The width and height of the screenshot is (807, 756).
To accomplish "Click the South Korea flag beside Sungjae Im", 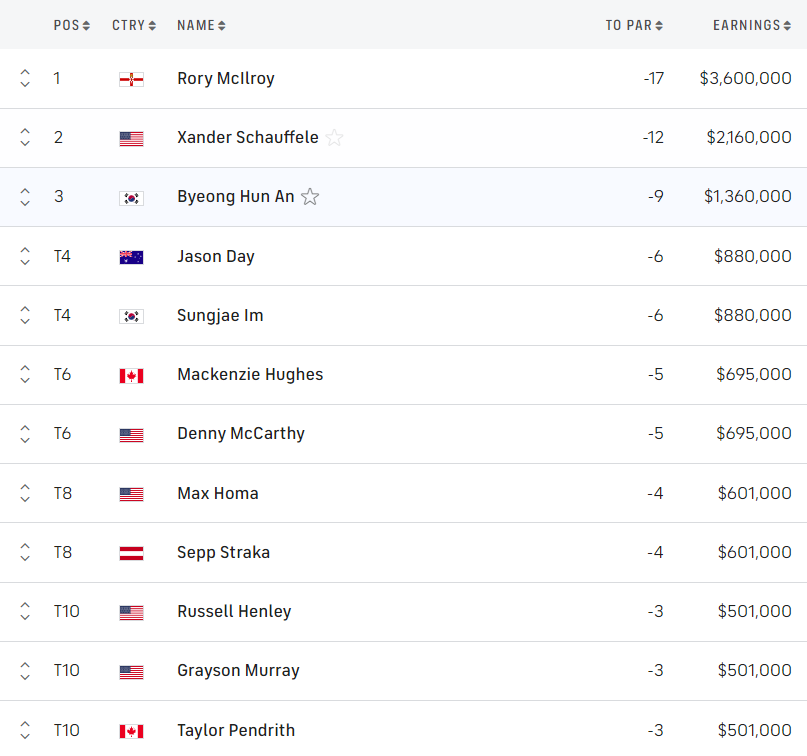I will (131, 316).
